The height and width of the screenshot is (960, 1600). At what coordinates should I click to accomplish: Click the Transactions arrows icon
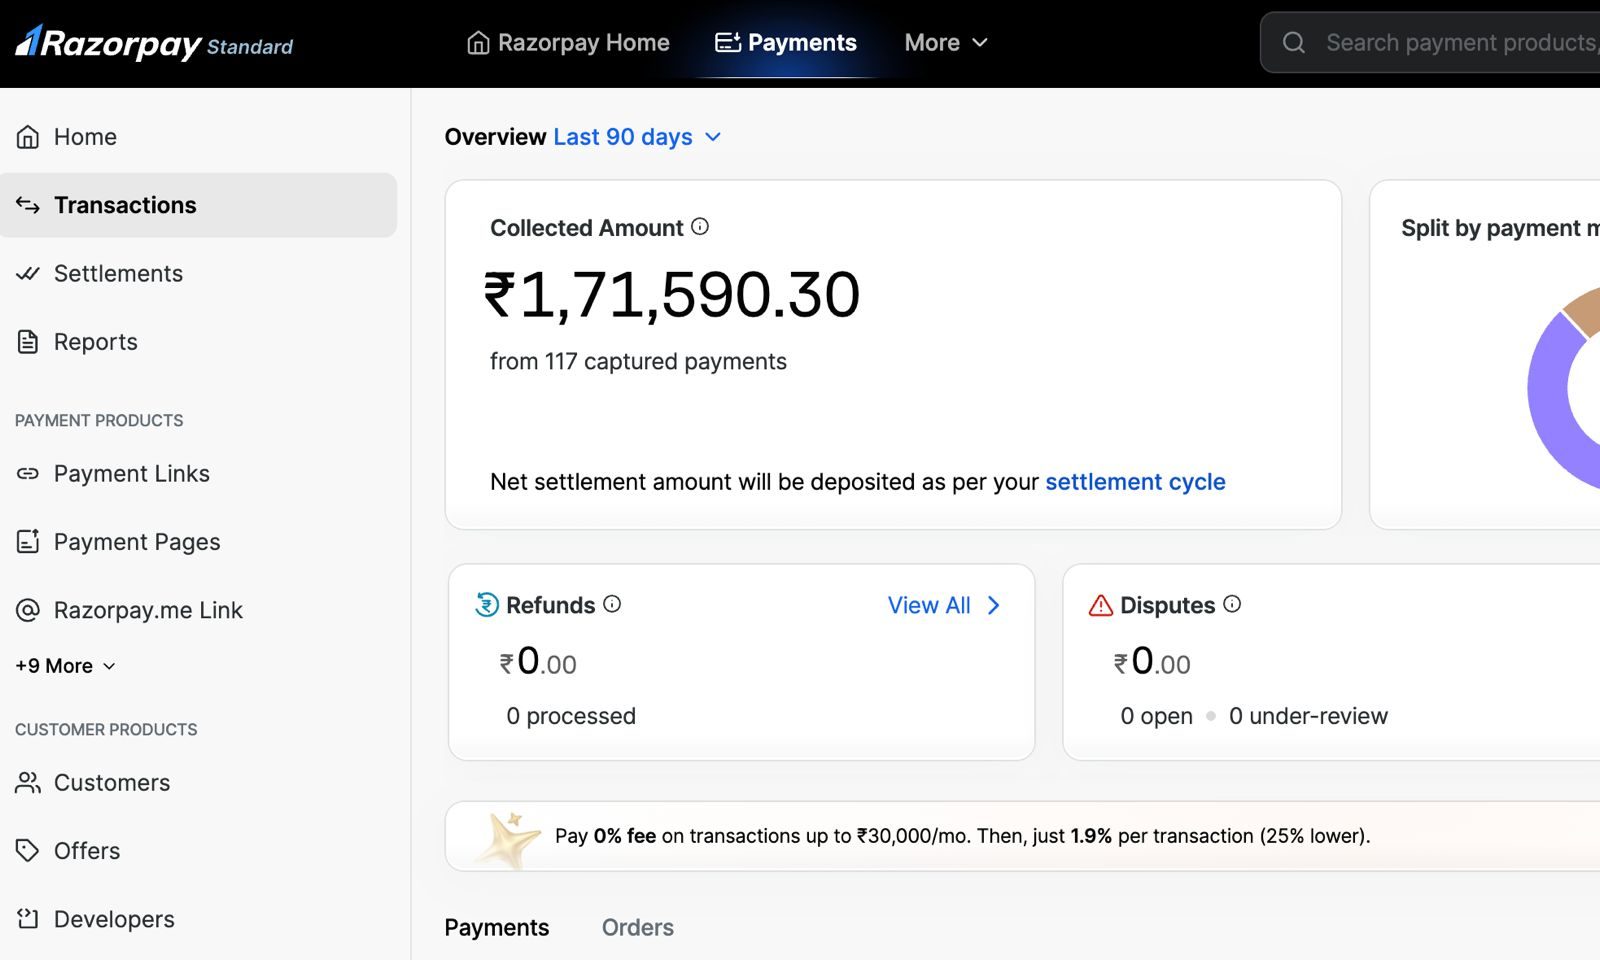[x=28, y=205]
